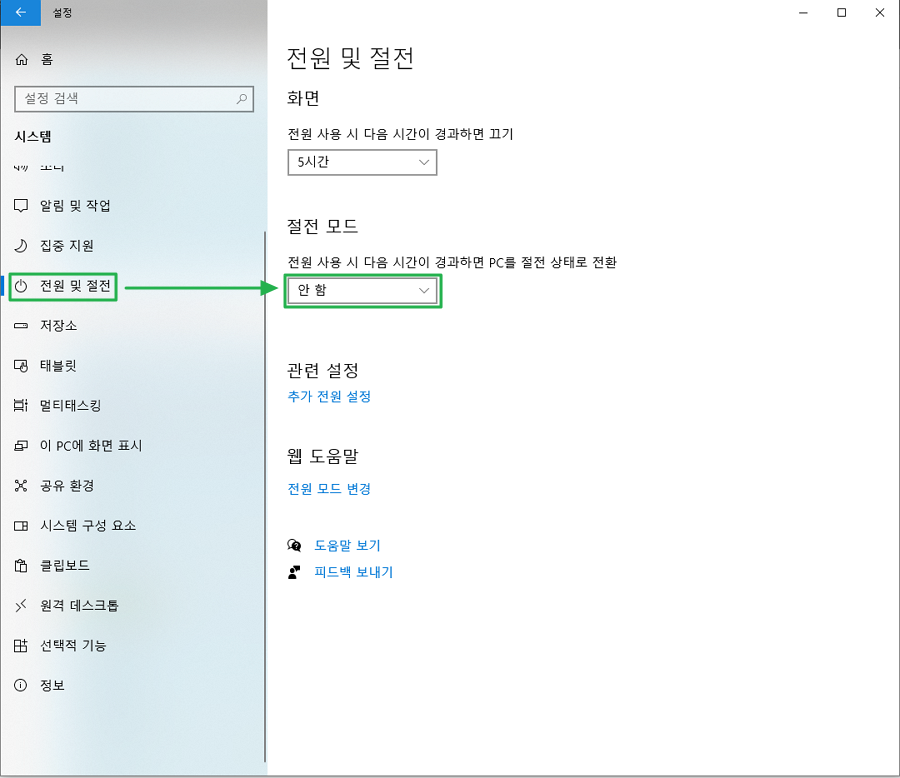Click the 설정 검색 search field
Screen dimensions: 900x778
[134, 99]
